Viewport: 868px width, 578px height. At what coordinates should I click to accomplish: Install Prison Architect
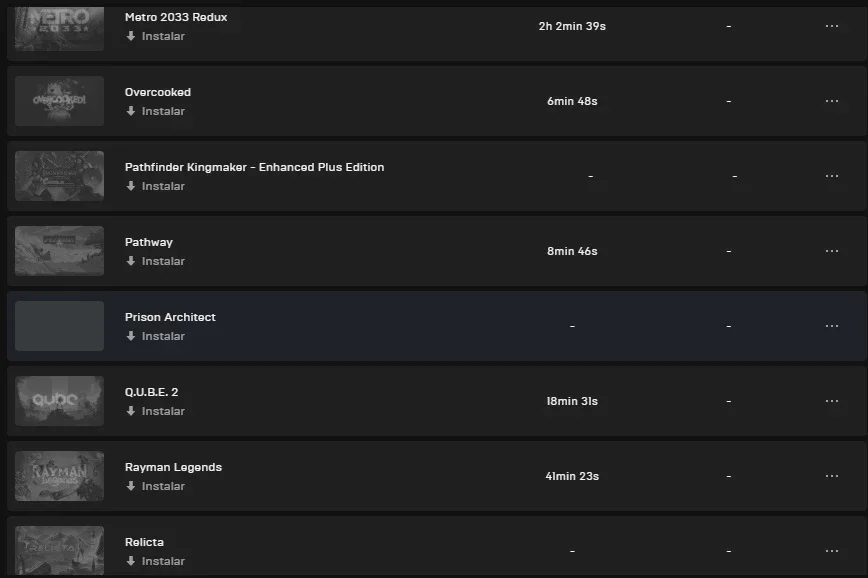[156, 336]
